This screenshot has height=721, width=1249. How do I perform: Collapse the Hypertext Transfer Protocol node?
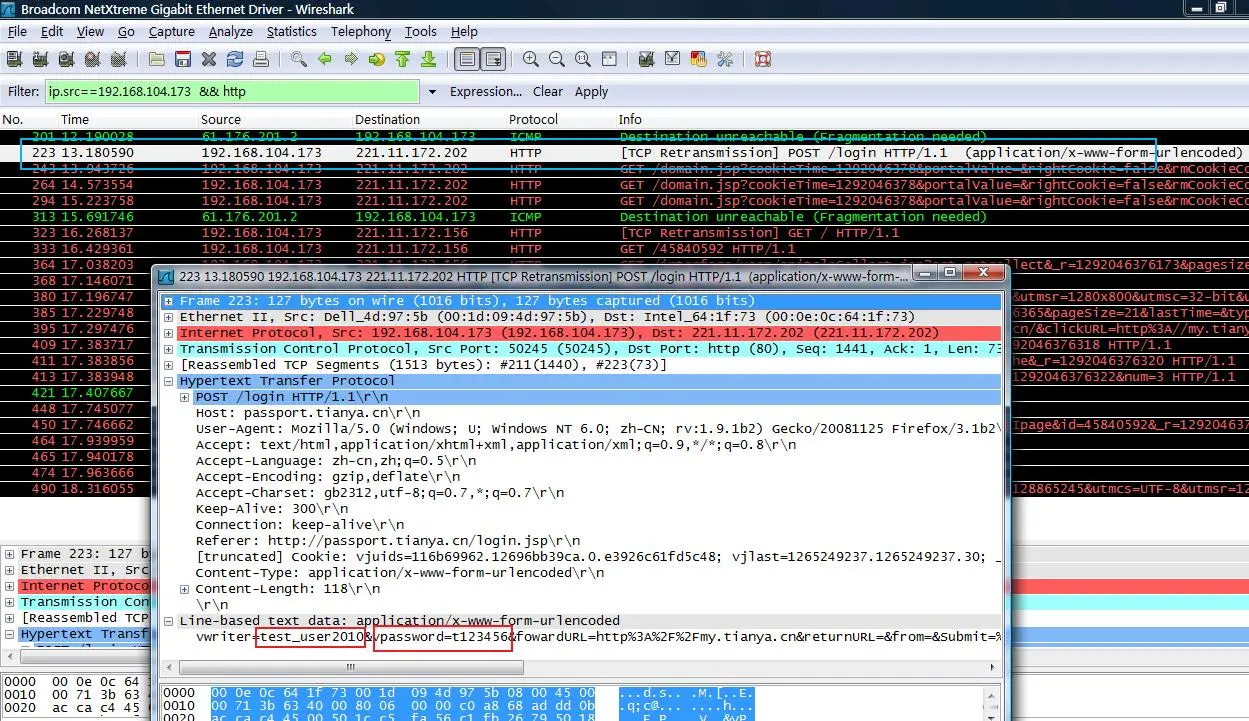[x=169, y=381]
